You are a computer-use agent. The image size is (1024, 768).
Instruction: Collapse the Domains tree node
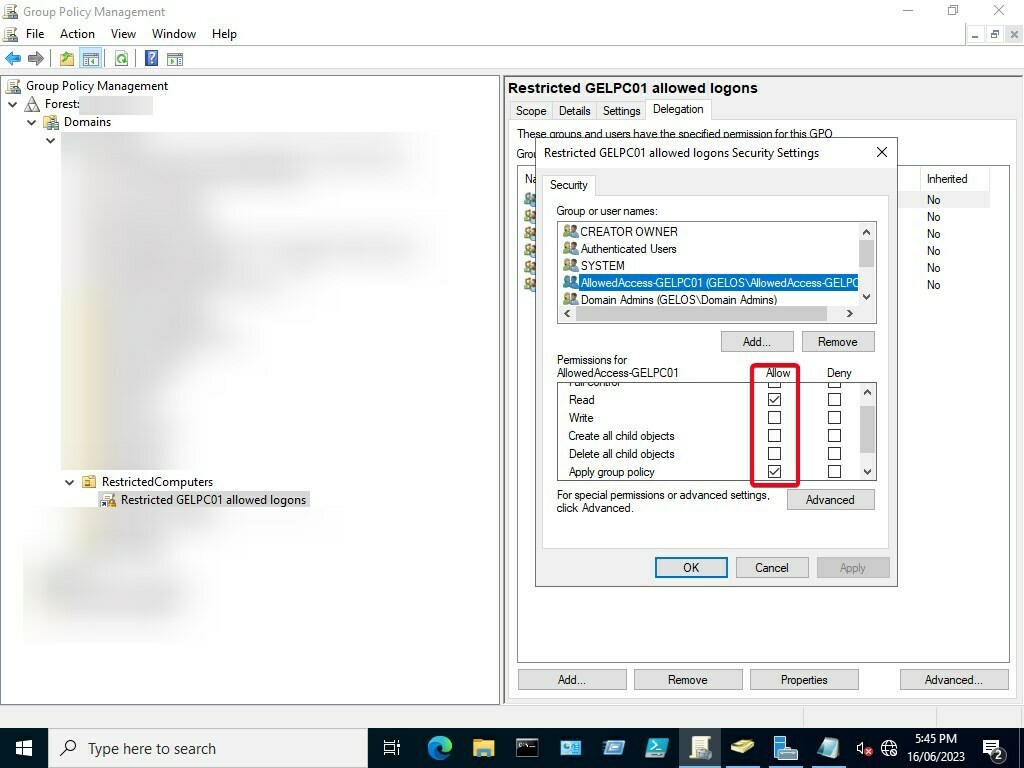click(32, 122)
